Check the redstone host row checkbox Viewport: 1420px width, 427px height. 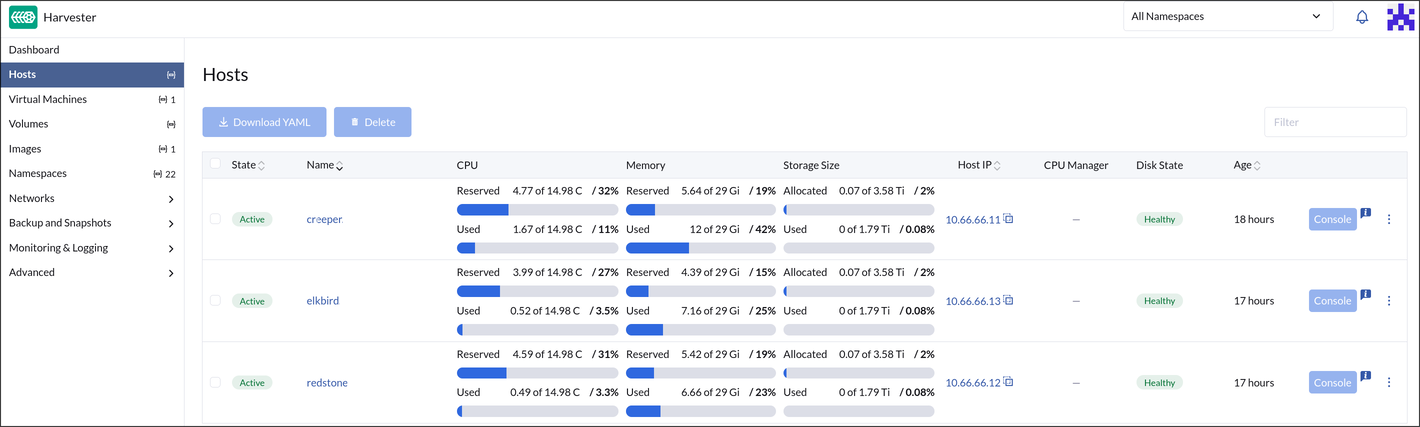[215, 382]
